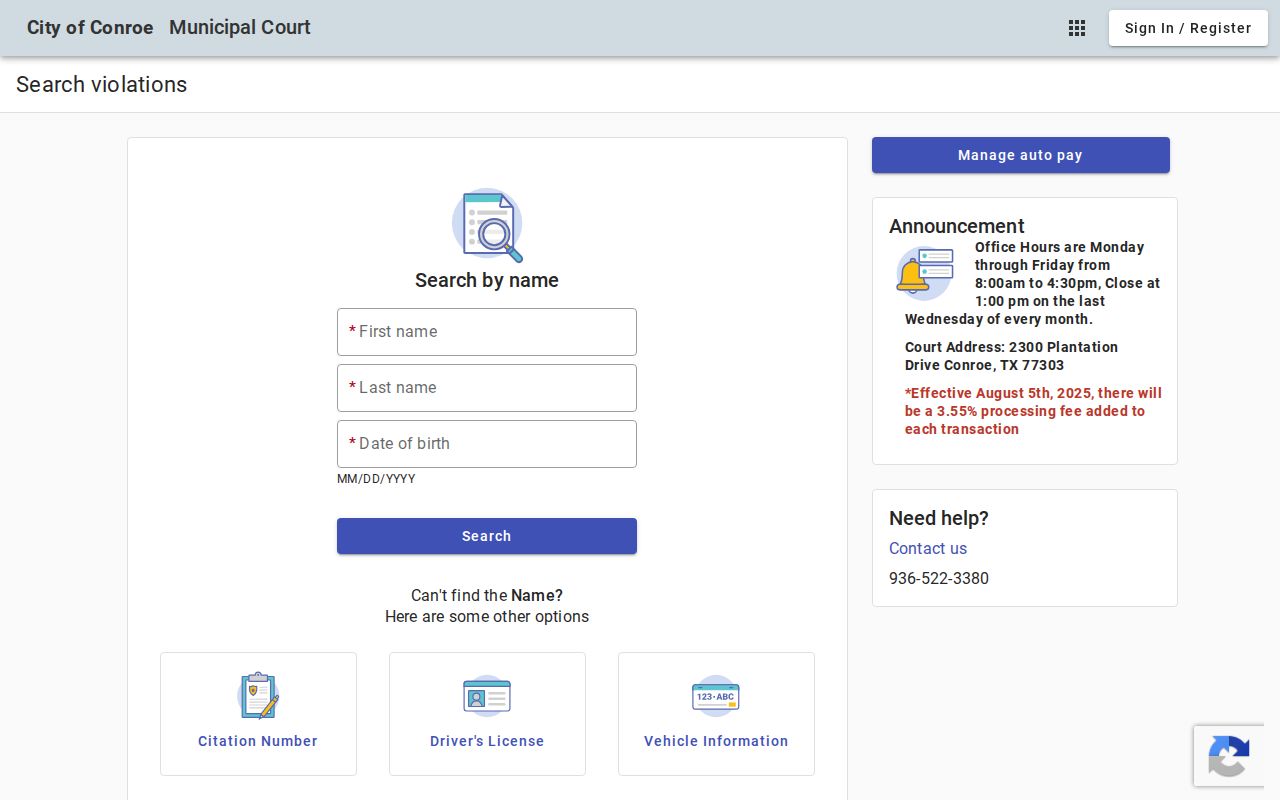Click the City of Conroe title
Viewport: 1280px width, 800px height.
tap(90, 28)
